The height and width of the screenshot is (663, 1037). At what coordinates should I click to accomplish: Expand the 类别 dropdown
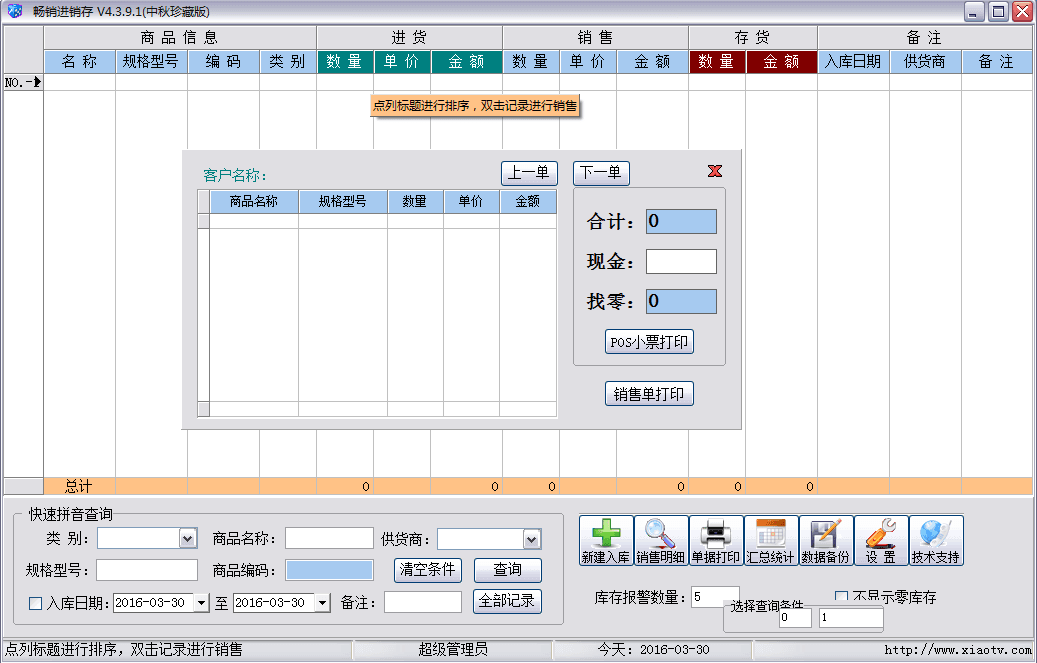click(187, 539)
